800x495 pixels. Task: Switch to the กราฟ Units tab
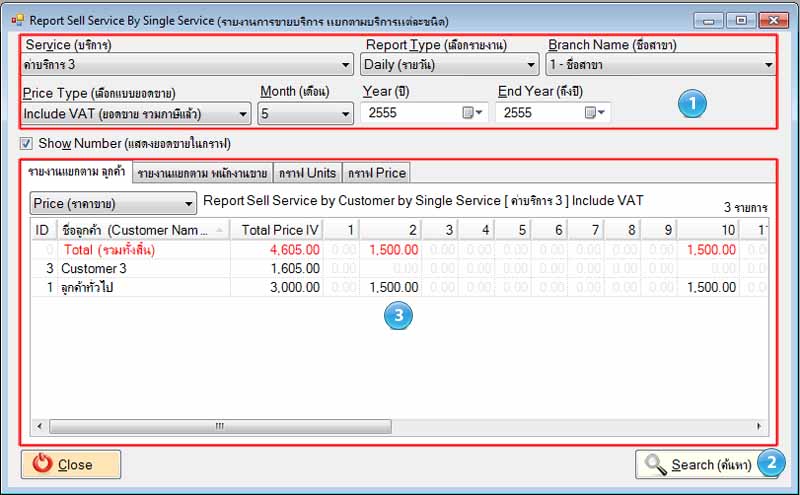point(306,173)
